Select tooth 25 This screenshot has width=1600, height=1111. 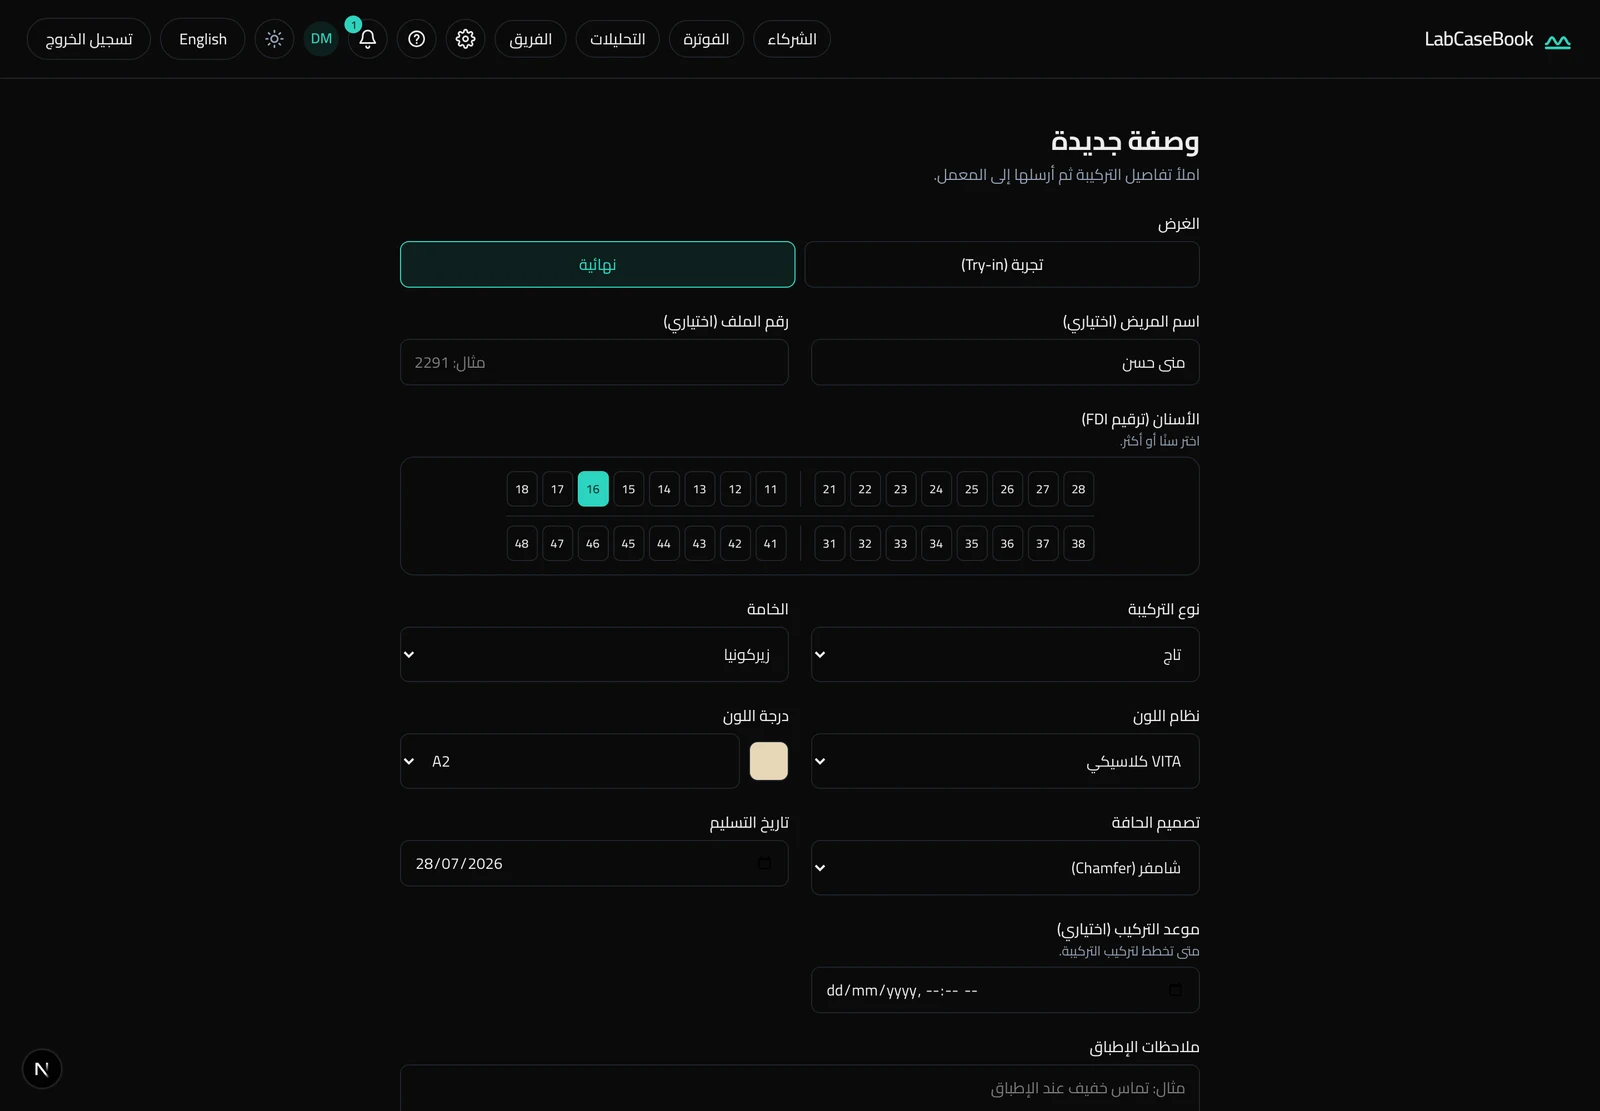click(971, 489)
